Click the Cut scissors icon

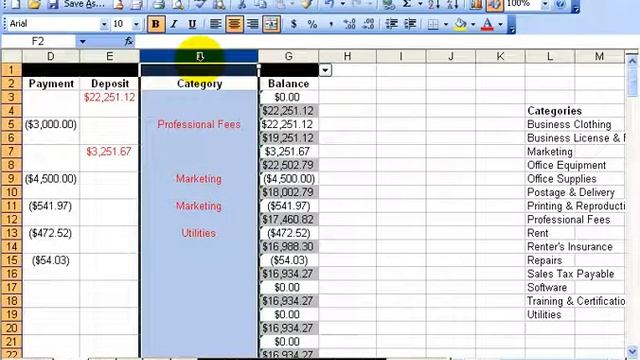[x=242, y=4]
